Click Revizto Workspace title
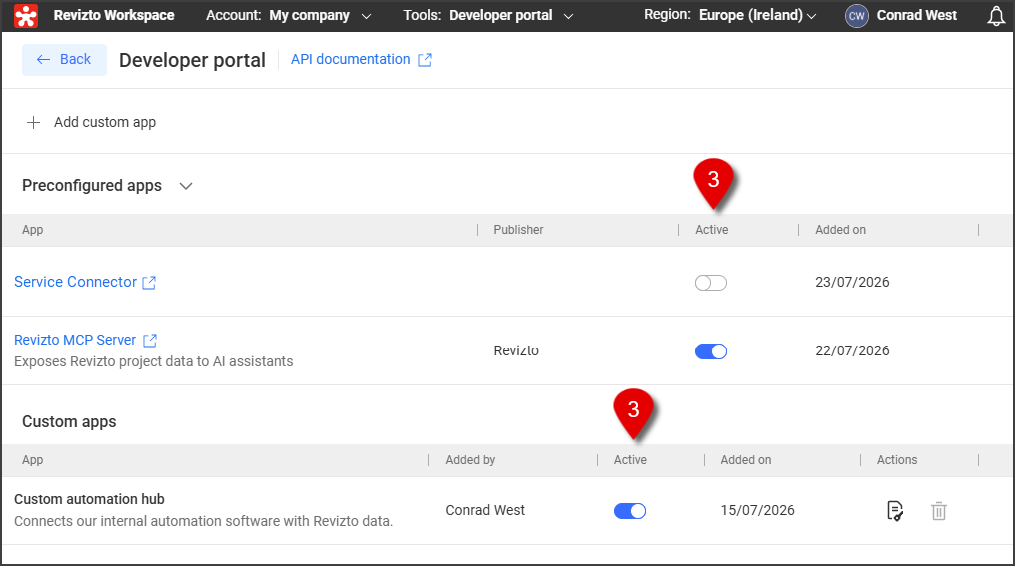This screenshot has width=1015, height=566. point(114,16)
